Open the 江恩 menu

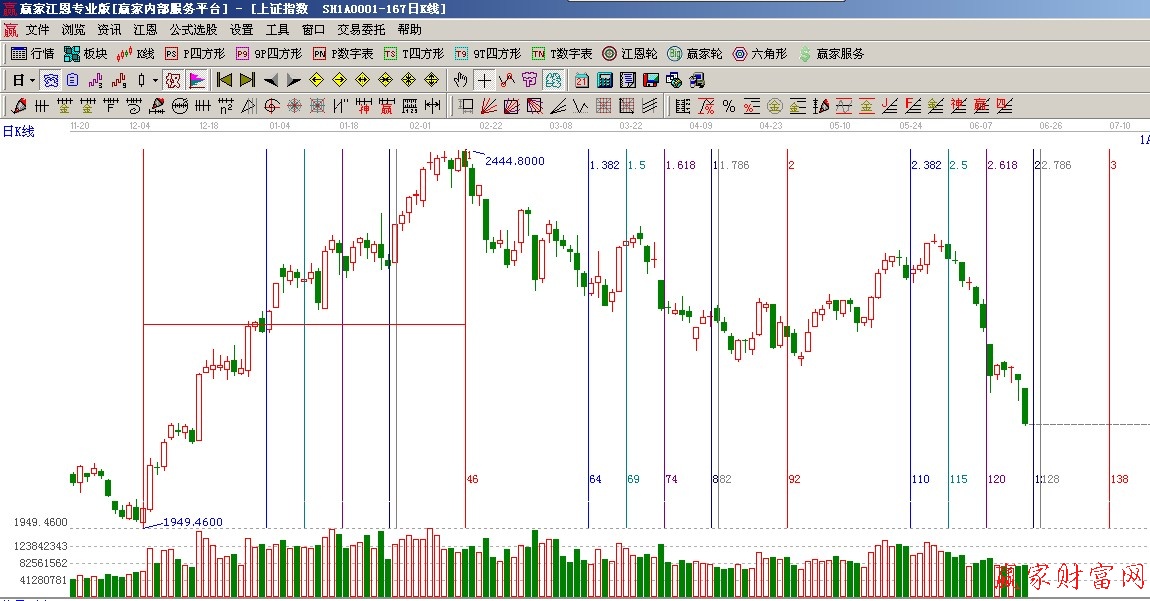(145, 30)
